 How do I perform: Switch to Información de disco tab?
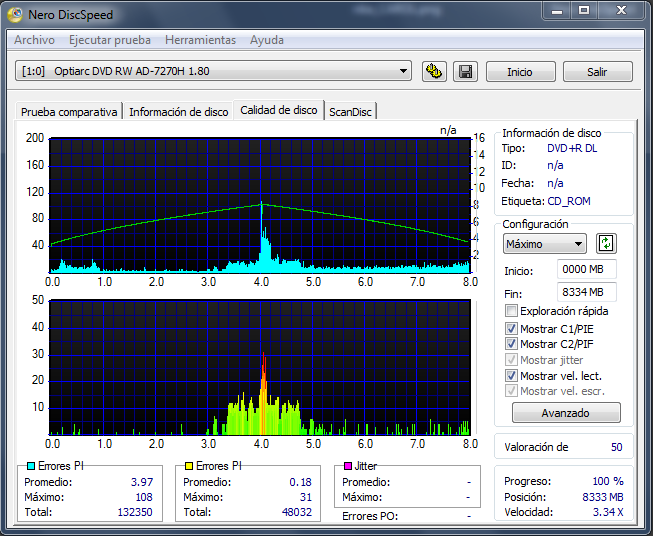pos(178,112)
